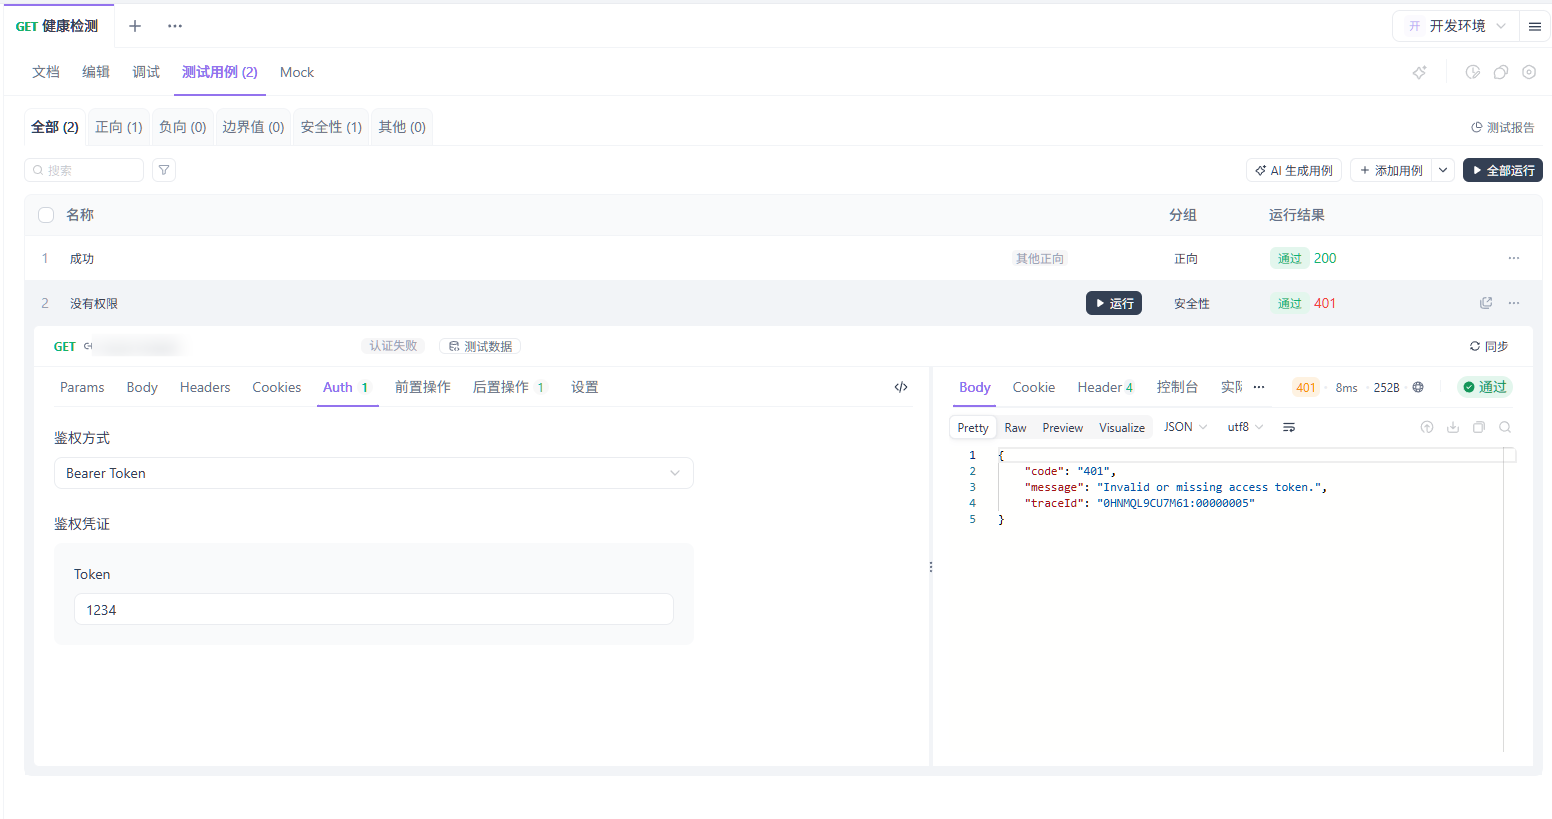Show more response tabs via the ellipsis
The image size is (1552, 819).
(x=1259, y=387)
